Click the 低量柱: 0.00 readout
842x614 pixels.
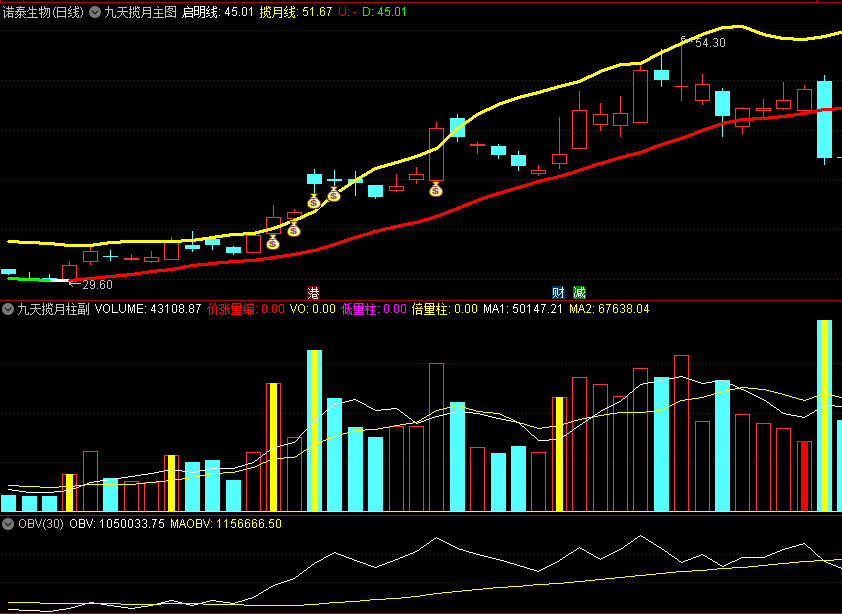[x=374, y=309]
